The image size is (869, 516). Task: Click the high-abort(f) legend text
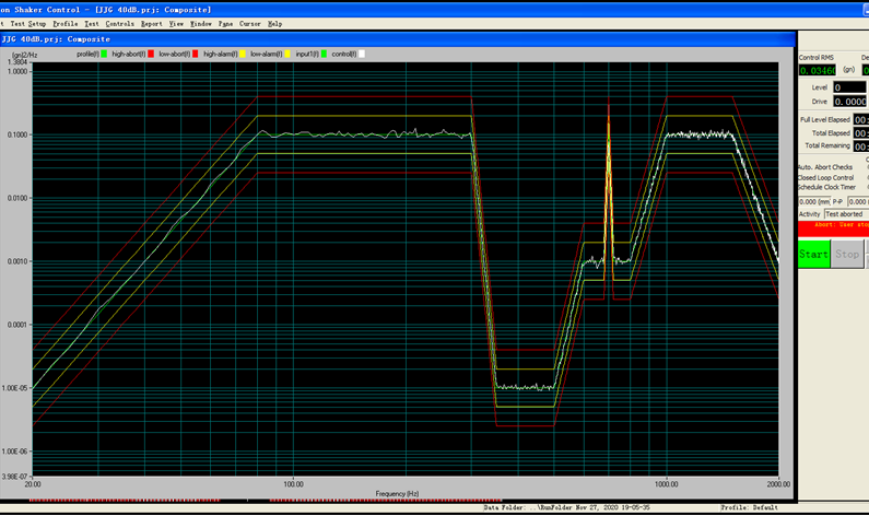[129, 54]
